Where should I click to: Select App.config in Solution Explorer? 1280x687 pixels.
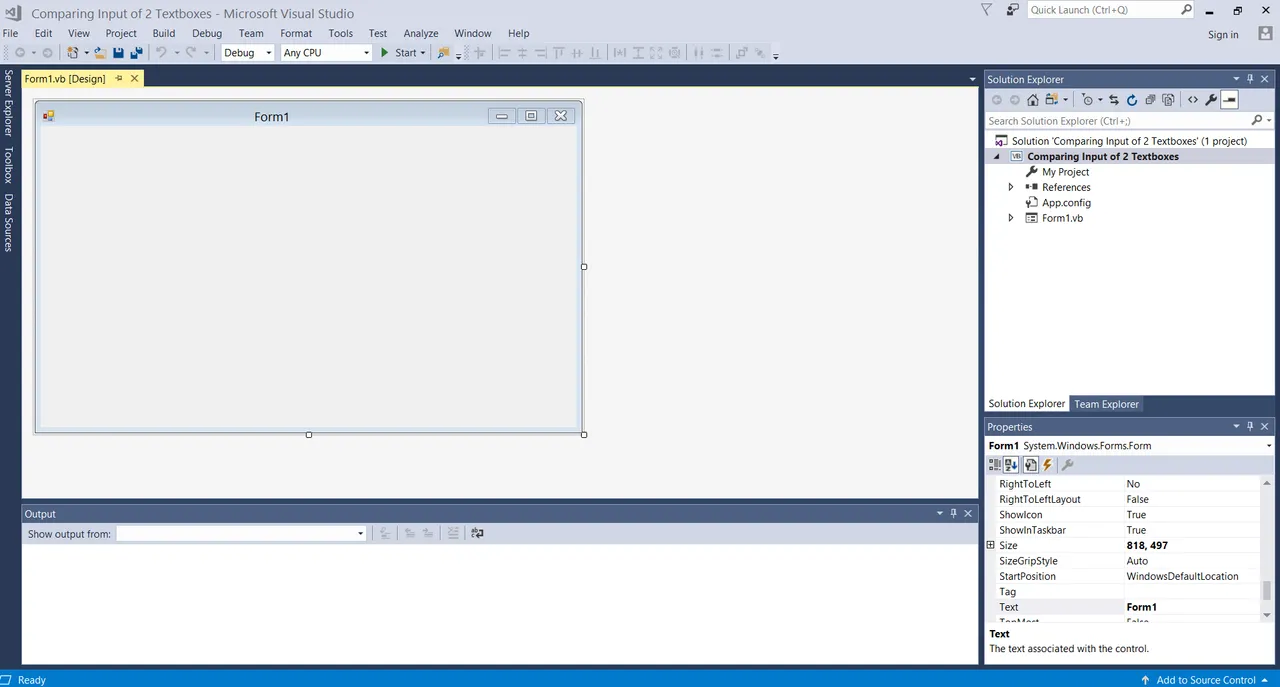[1066, 203]
